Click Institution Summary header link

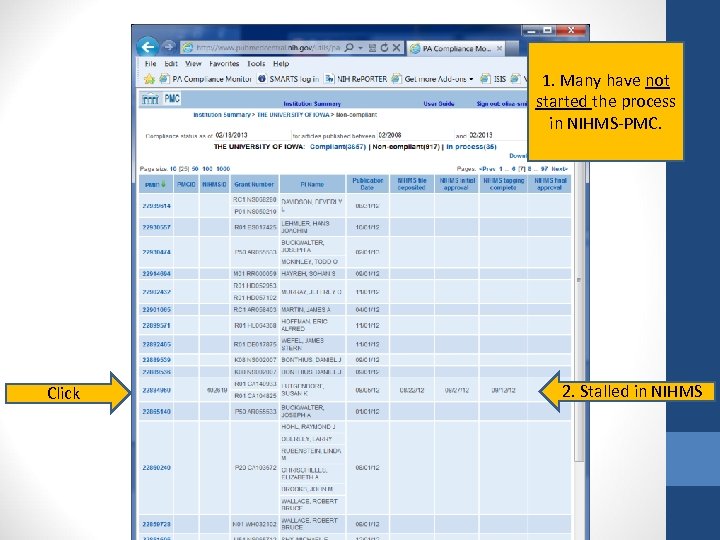pos(312,104)
